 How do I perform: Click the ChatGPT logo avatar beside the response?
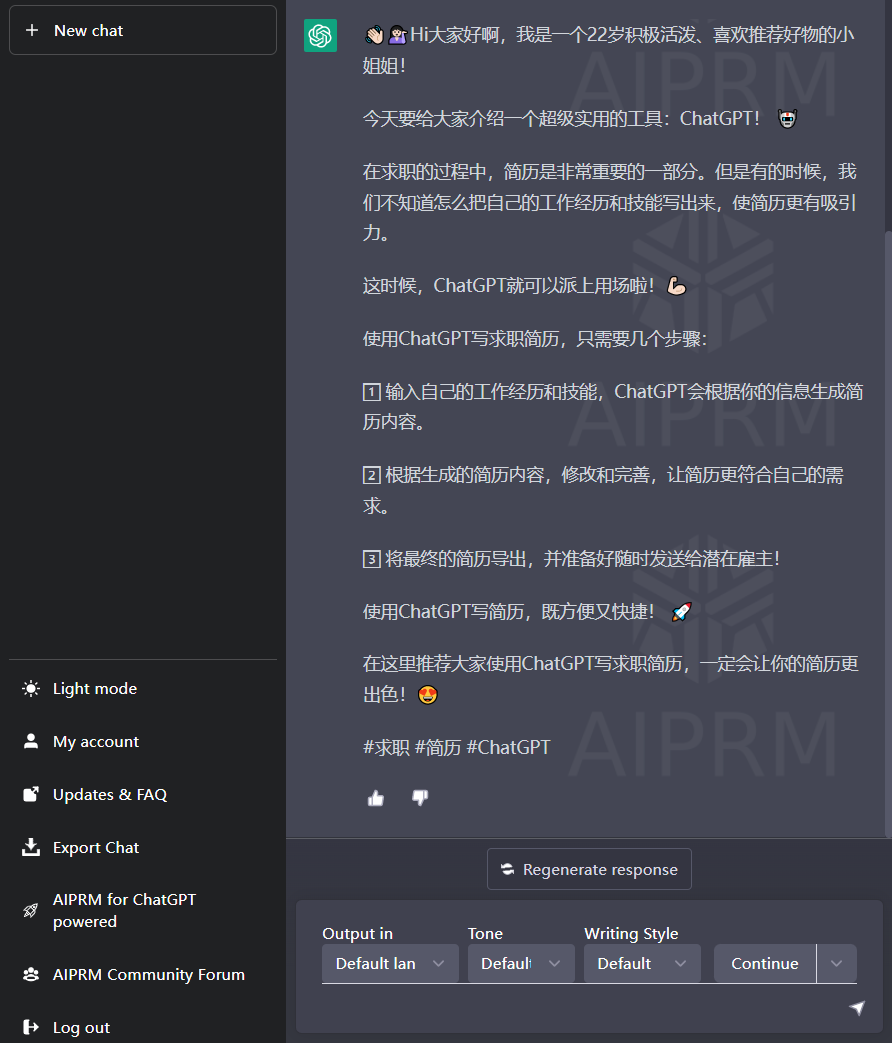(320, 35)
